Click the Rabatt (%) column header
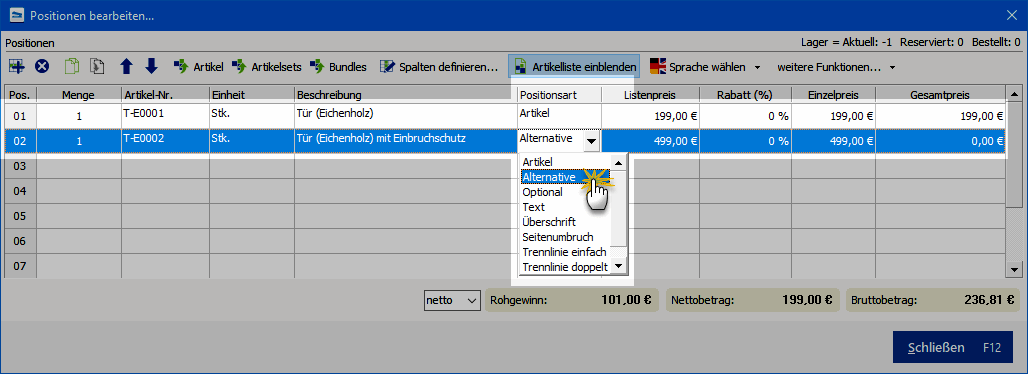 [x=745, y=96]
